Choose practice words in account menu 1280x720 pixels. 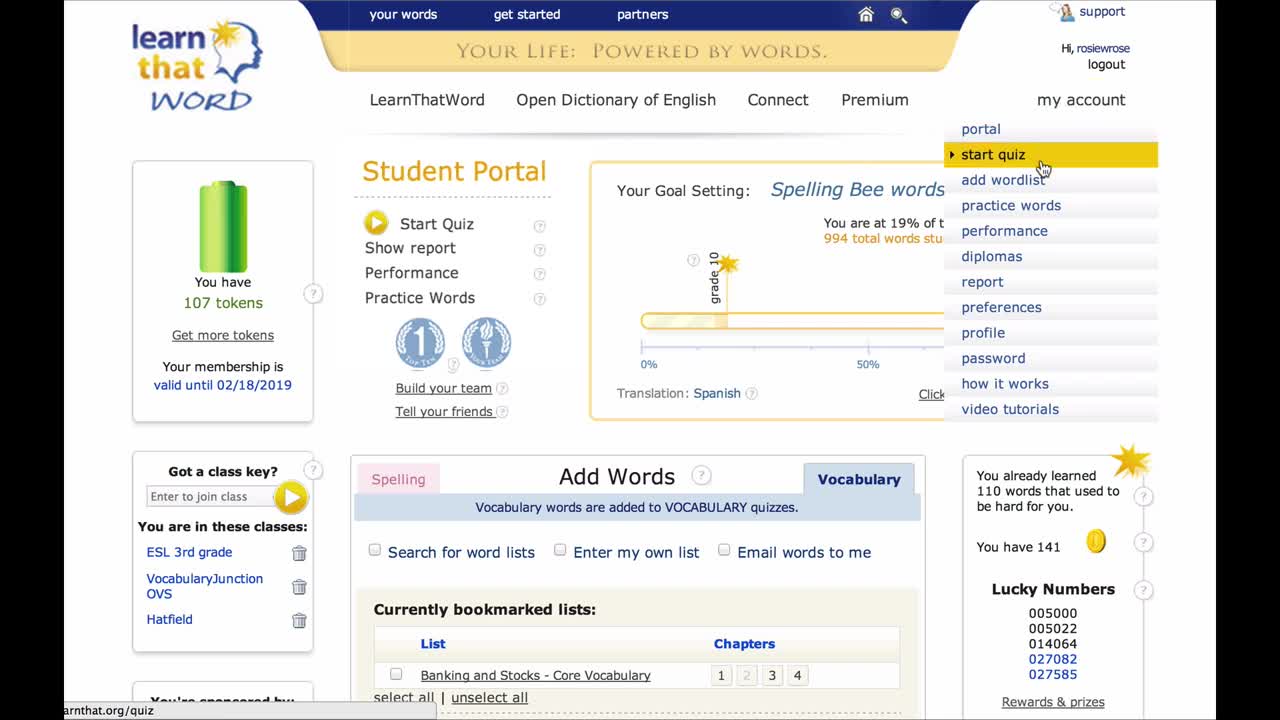(x=1051, y=205)
